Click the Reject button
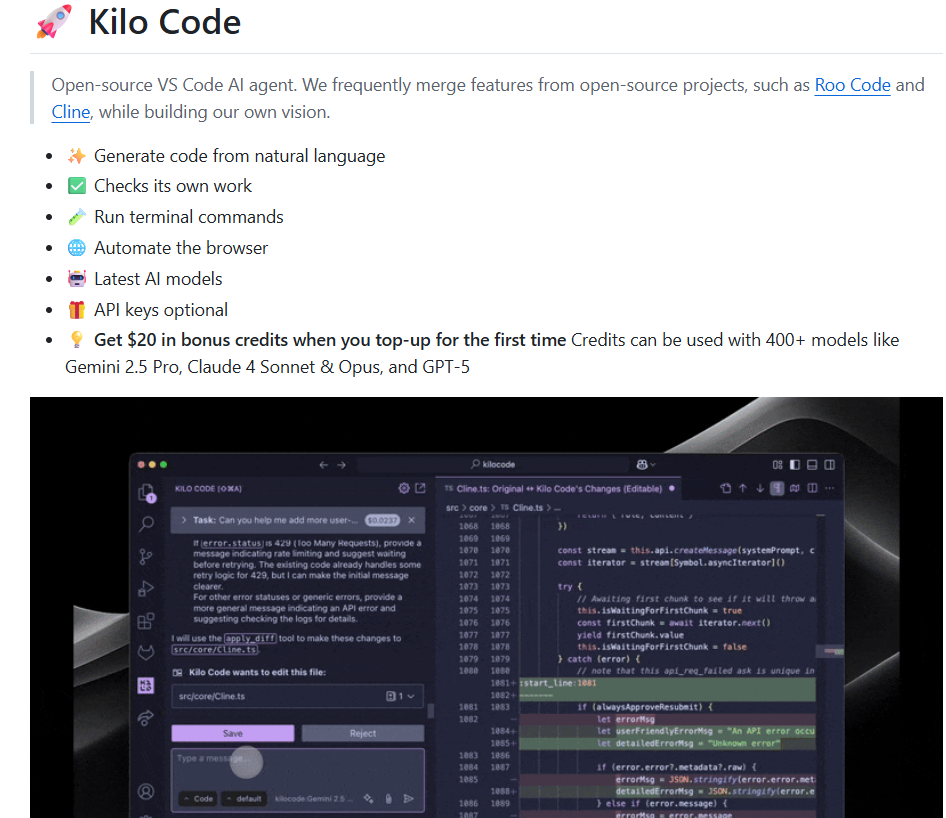The image size is (946, 818). [363, 734]
